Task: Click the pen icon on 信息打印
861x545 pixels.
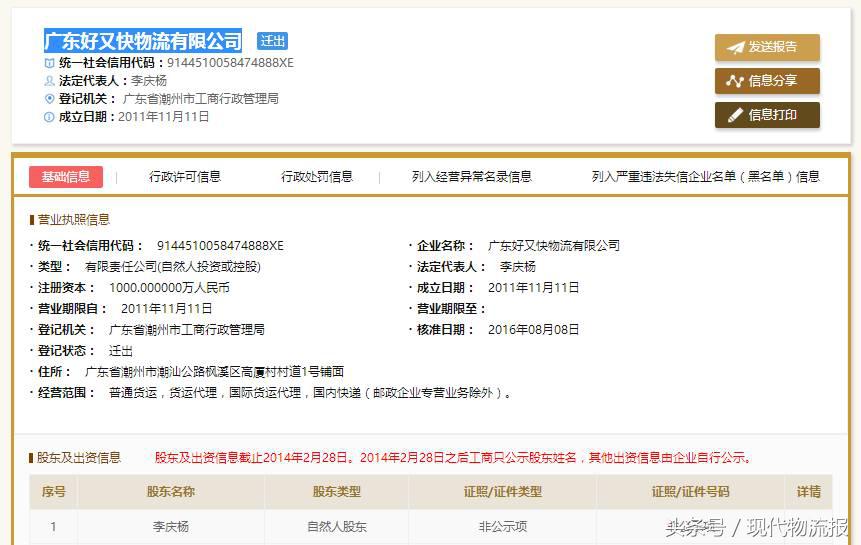Action: pos(735,115)
